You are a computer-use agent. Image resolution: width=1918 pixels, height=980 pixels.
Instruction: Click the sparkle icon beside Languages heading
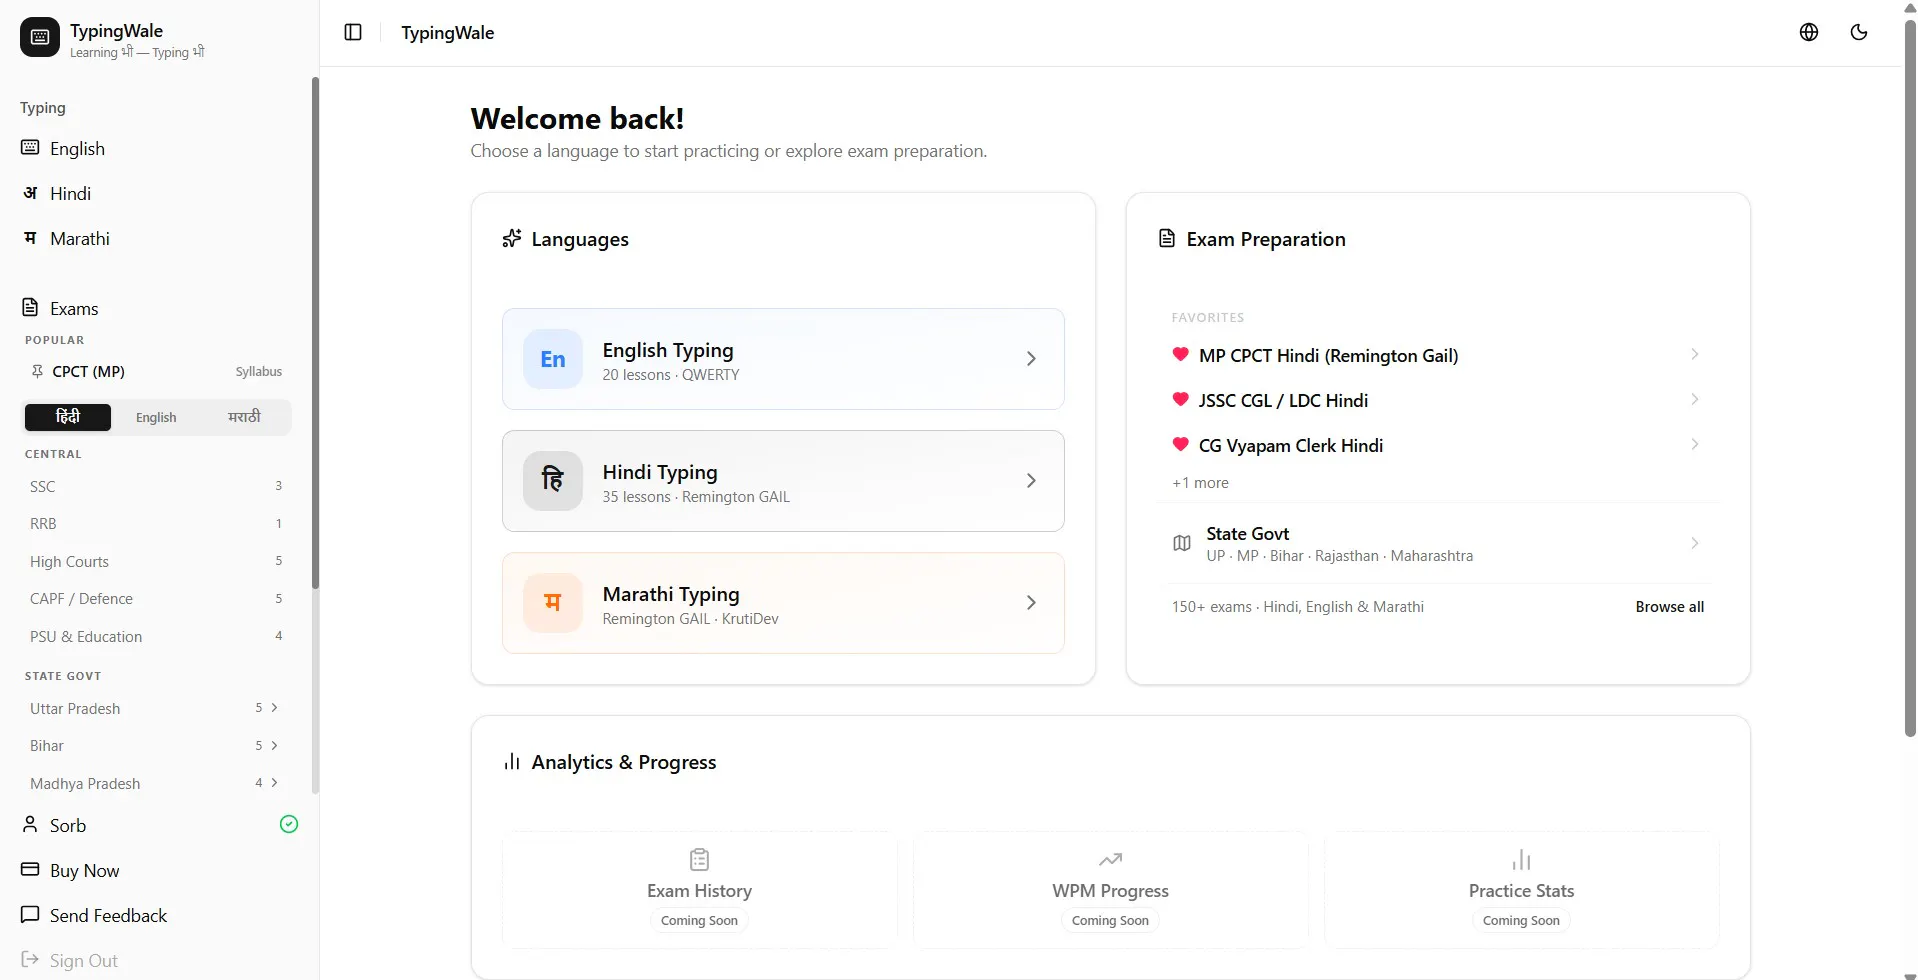[x=512, y=238]
